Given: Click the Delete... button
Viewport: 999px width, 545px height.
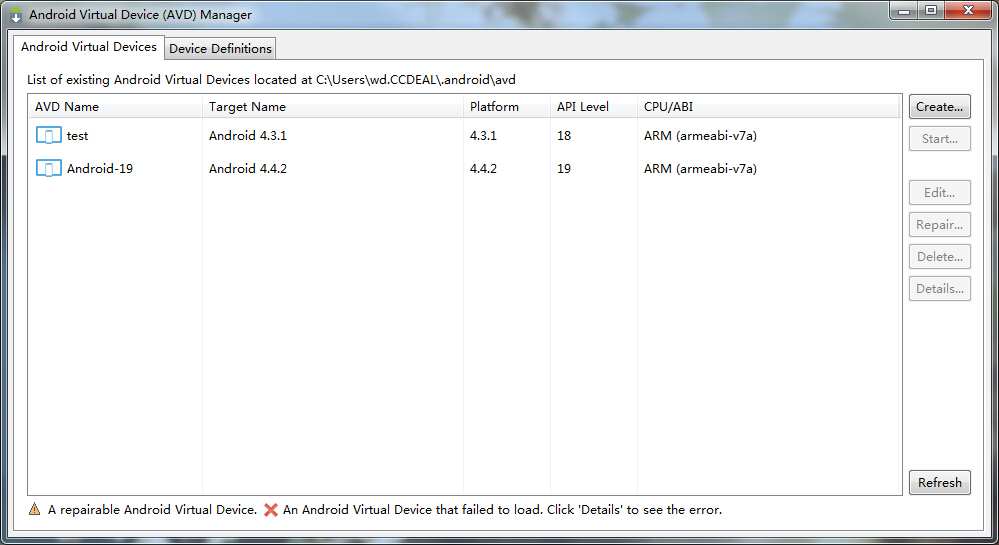Looking at the screenshot, I should click(x=940, y=256).
